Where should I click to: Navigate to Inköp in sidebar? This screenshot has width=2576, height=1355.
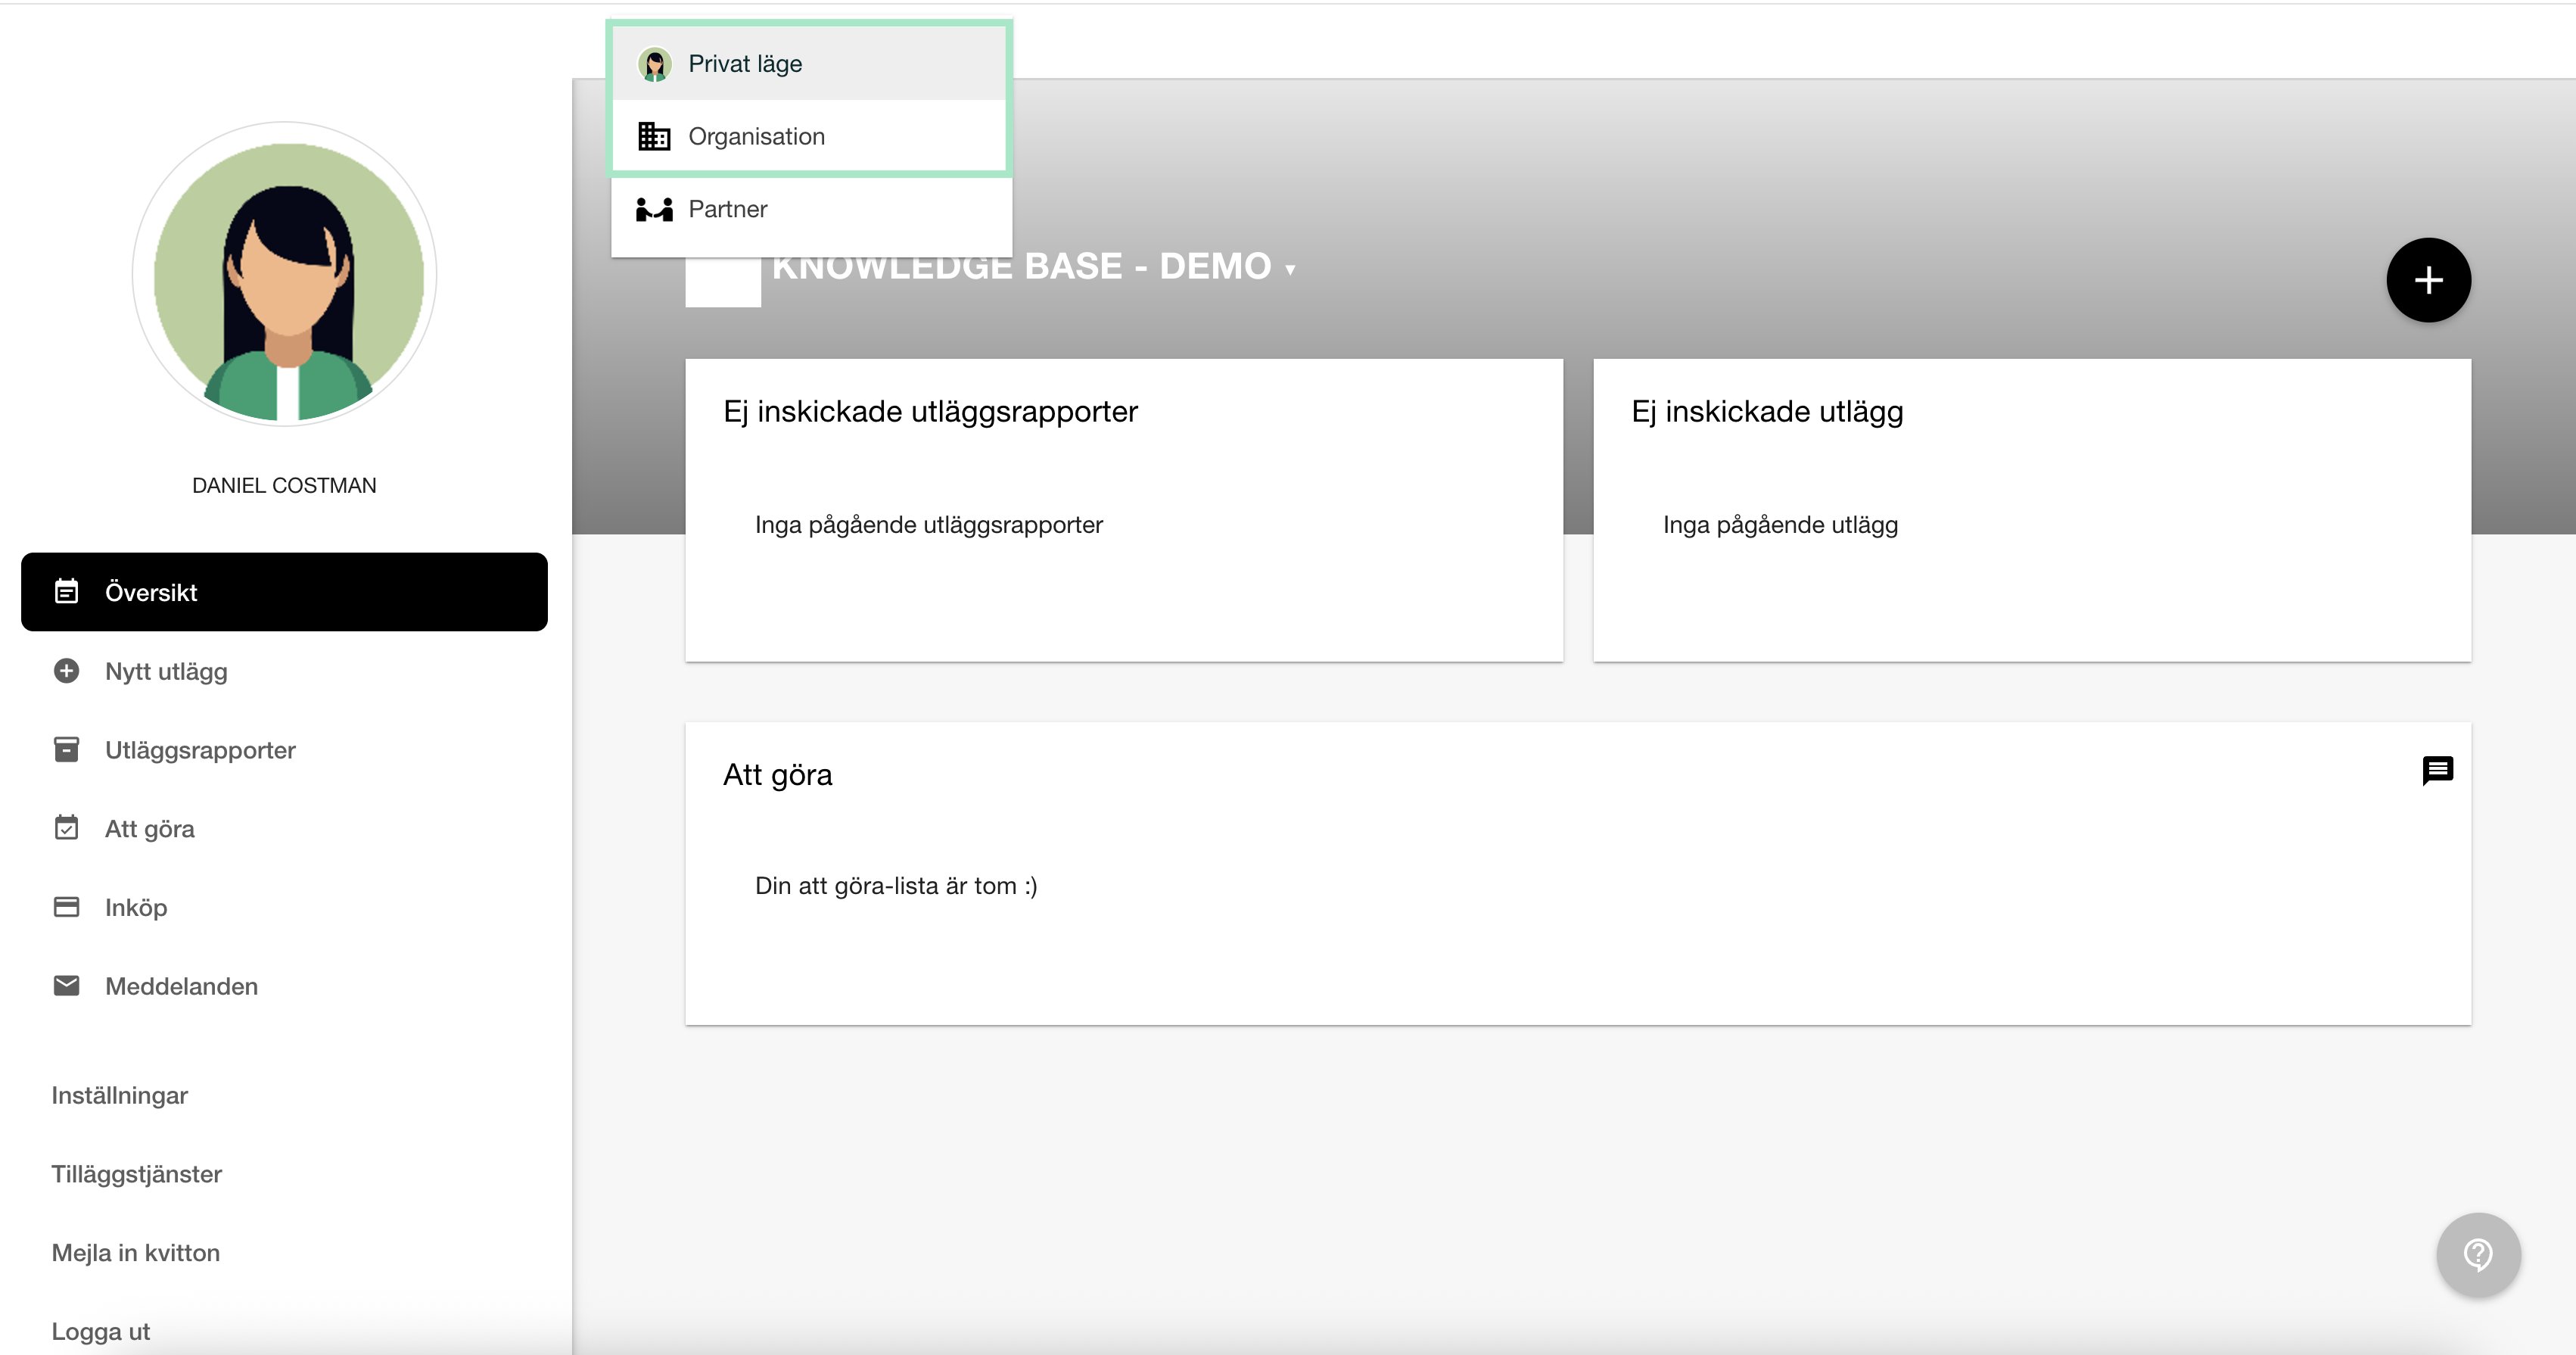click(284, 907)
